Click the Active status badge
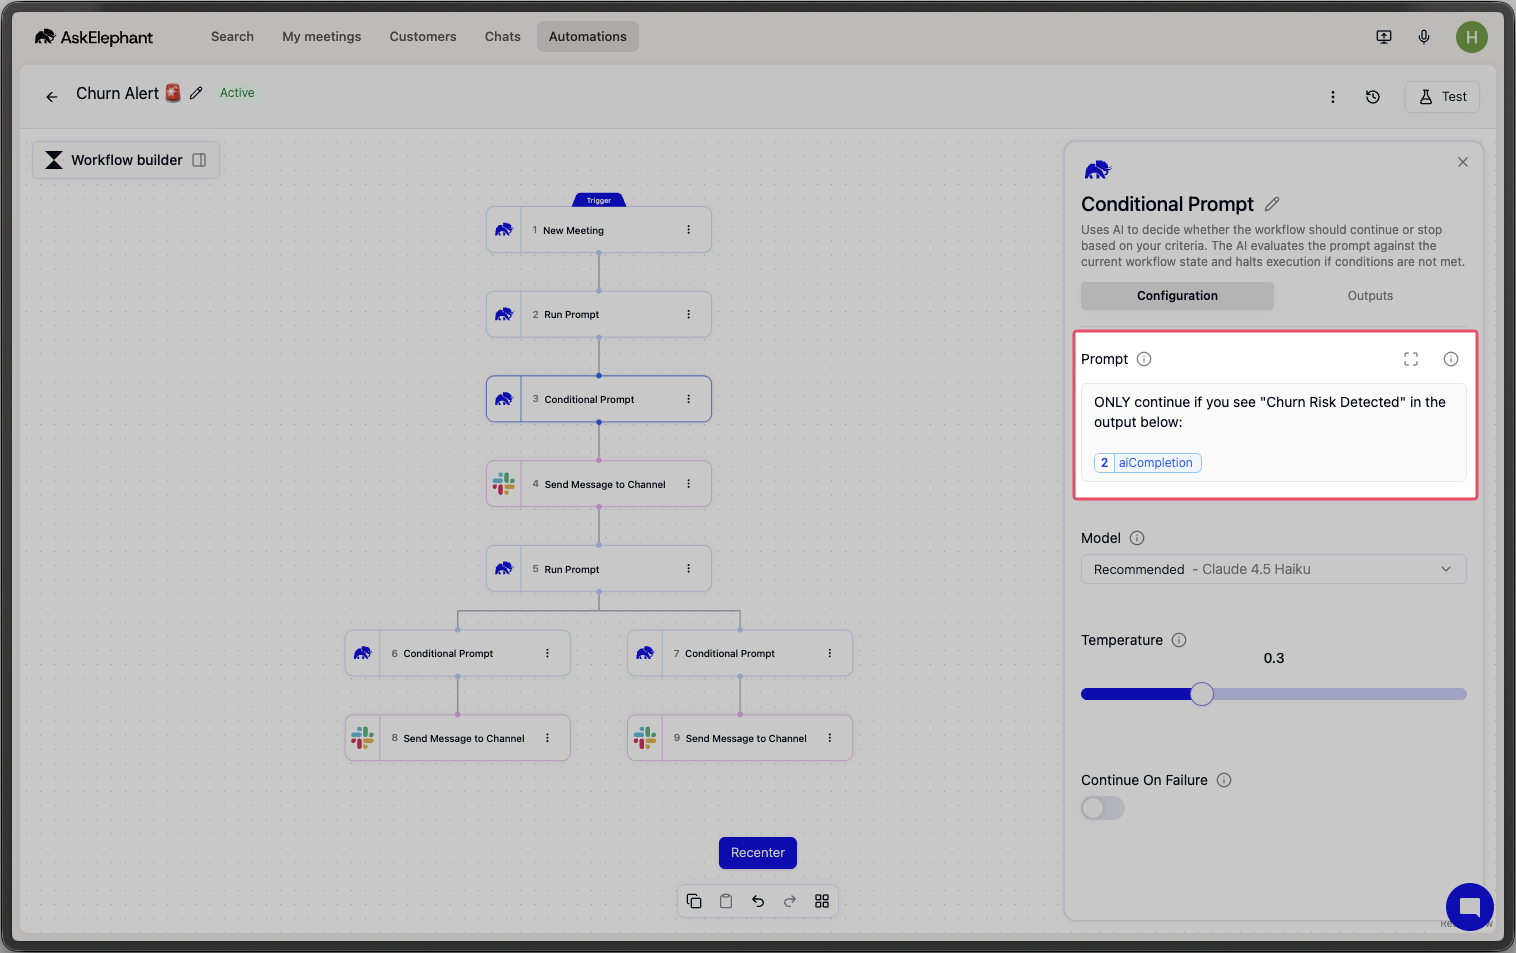Viewport: 1516px width, 953px height. point(237,93)
